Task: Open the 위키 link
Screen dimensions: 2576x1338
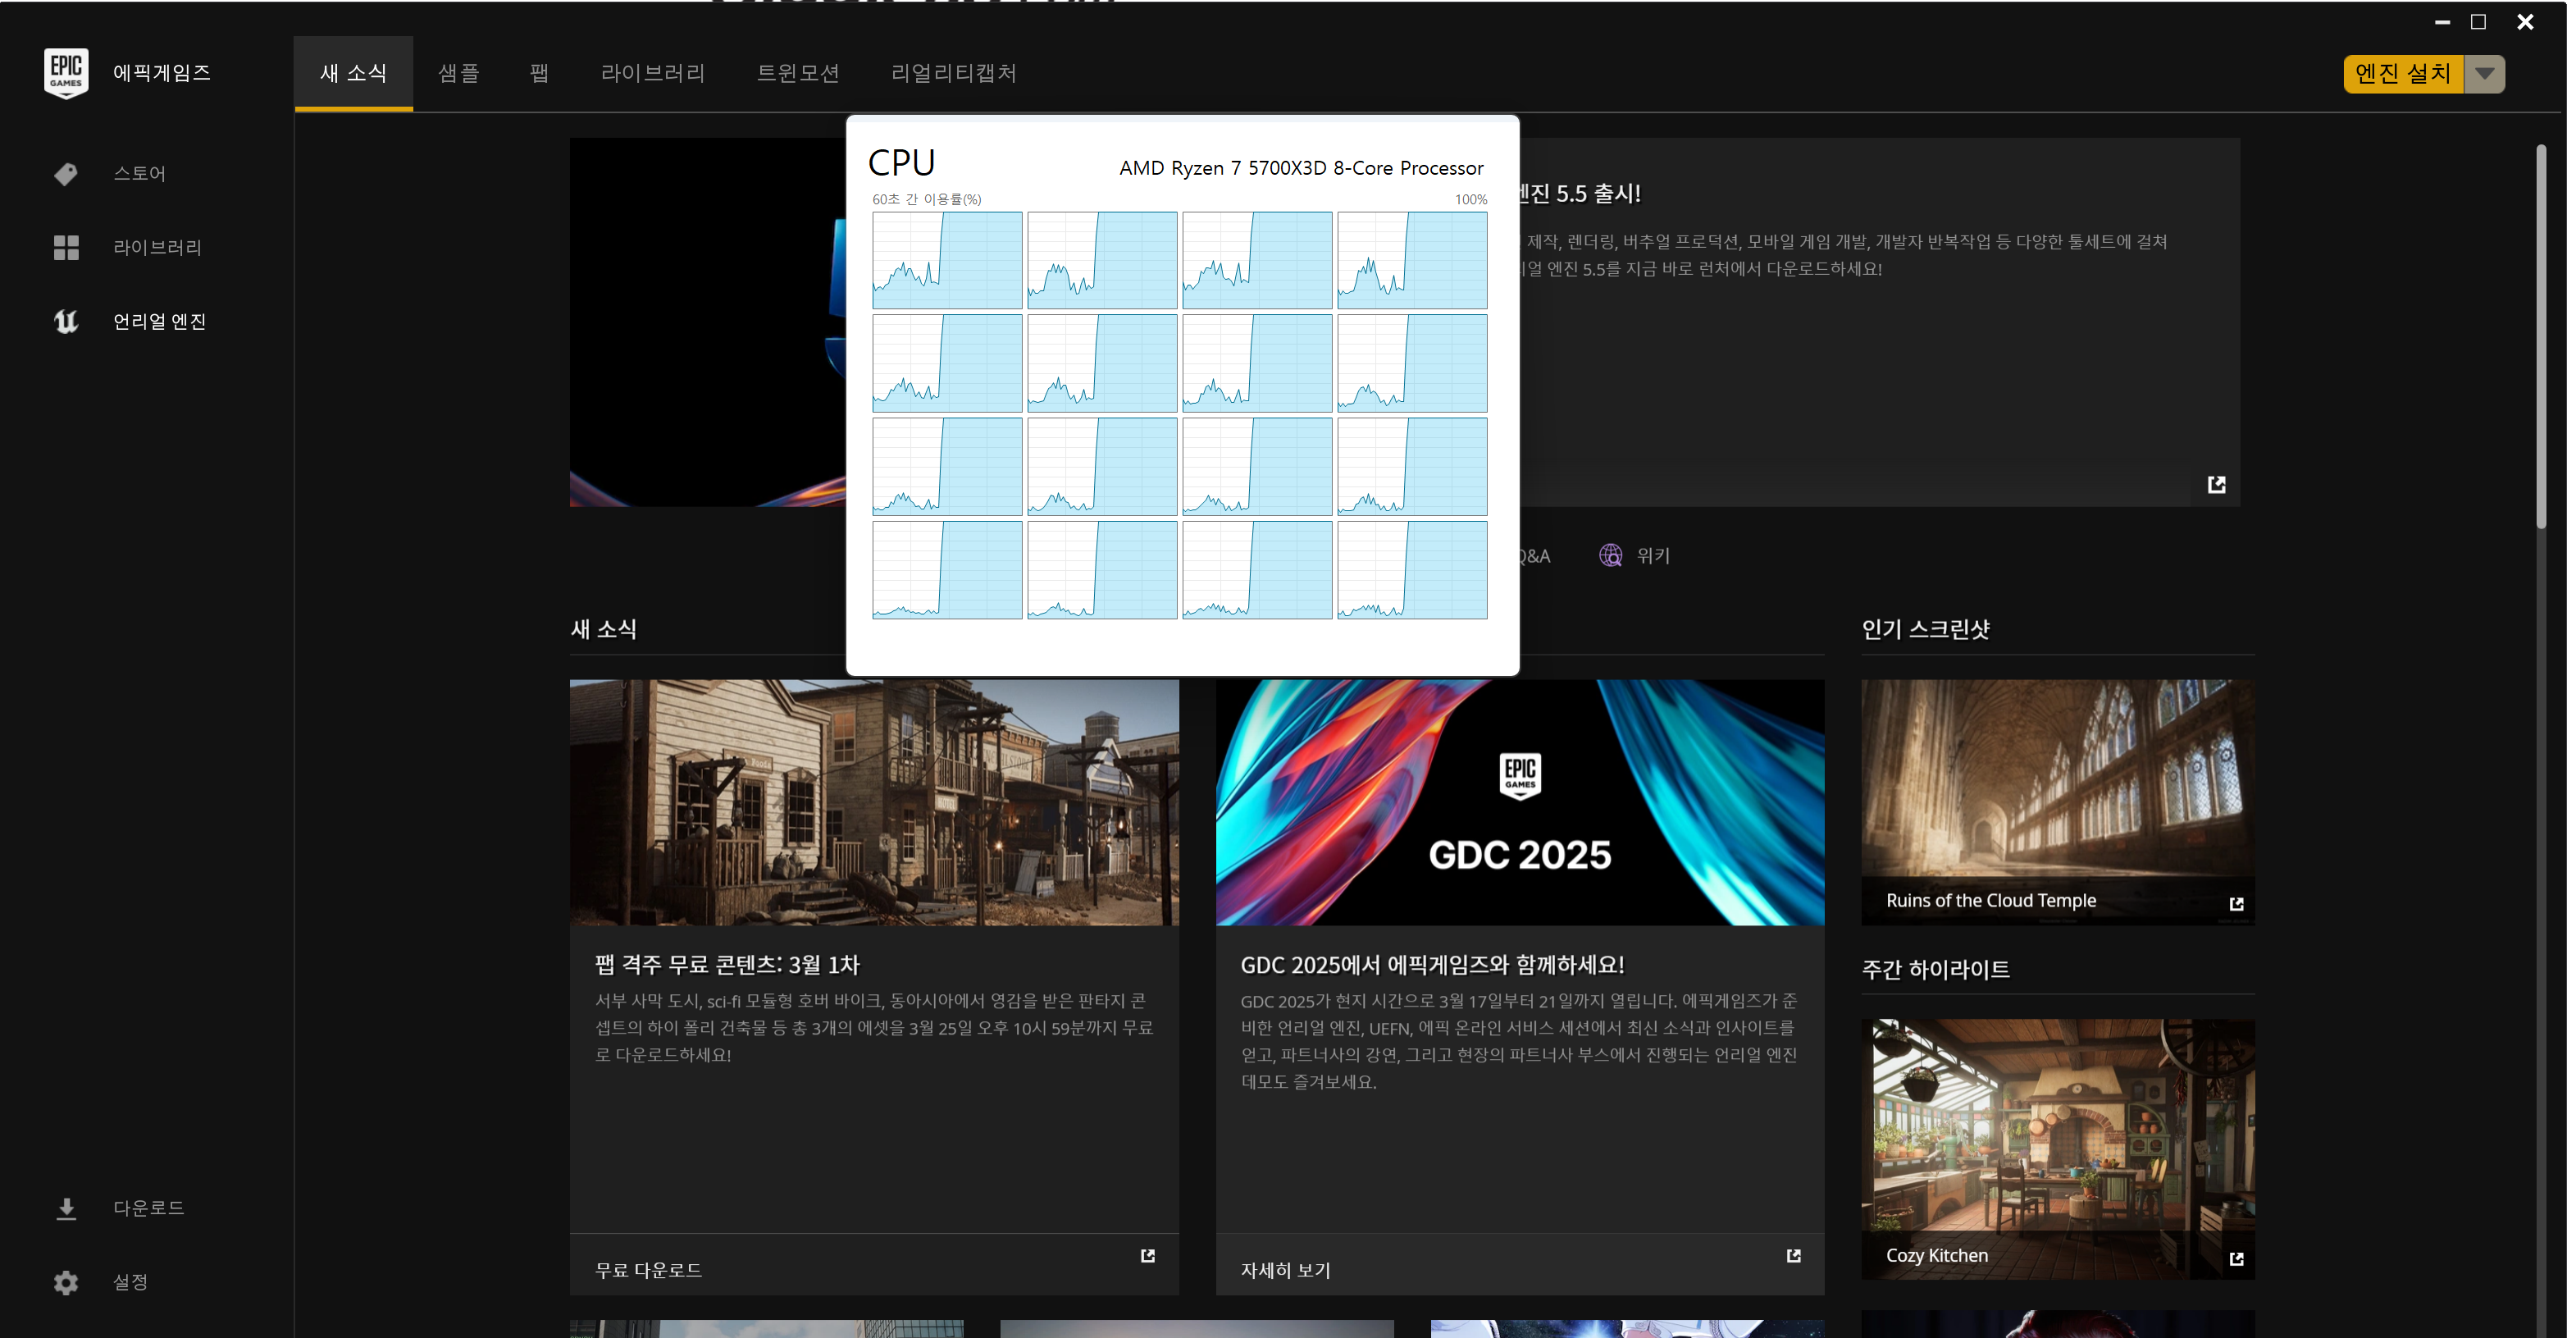Action: tap(1653, 555)
